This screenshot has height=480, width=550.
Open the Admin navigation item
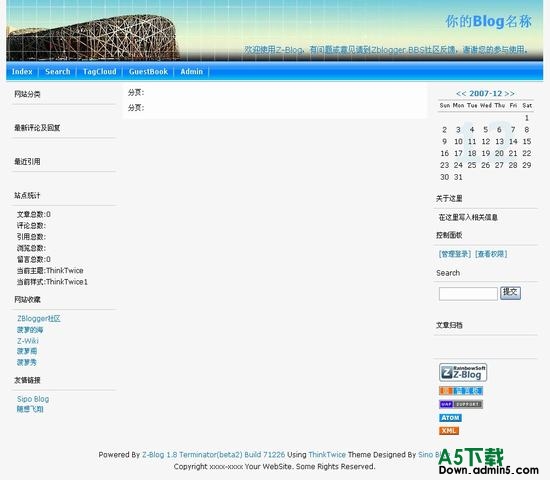192,72
